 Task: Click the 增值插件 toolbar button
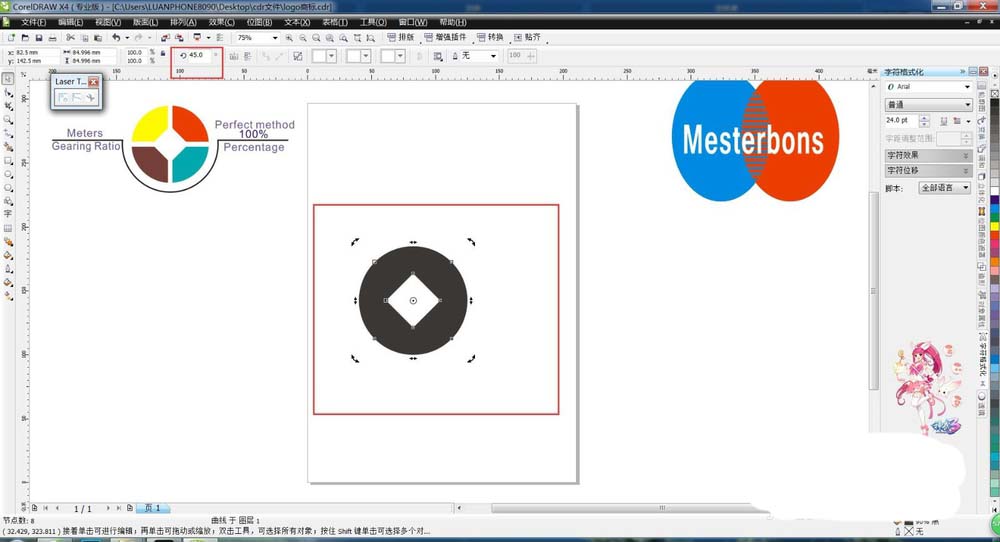(x=447, y=38)
